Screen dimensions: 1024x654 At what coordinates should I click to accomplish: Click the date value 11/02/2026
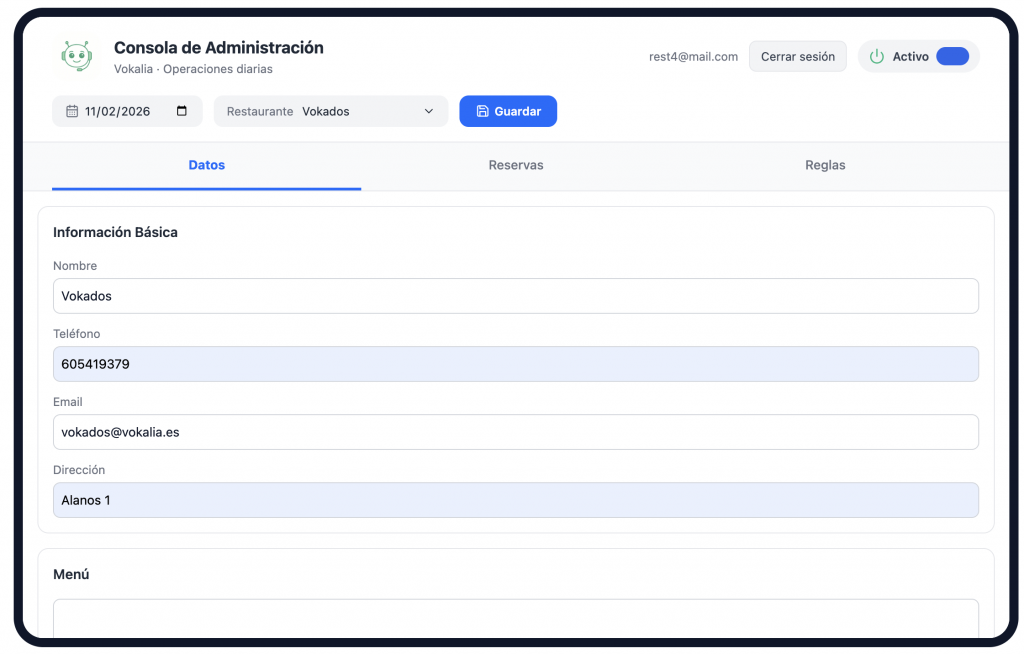[x=117, y=111]
